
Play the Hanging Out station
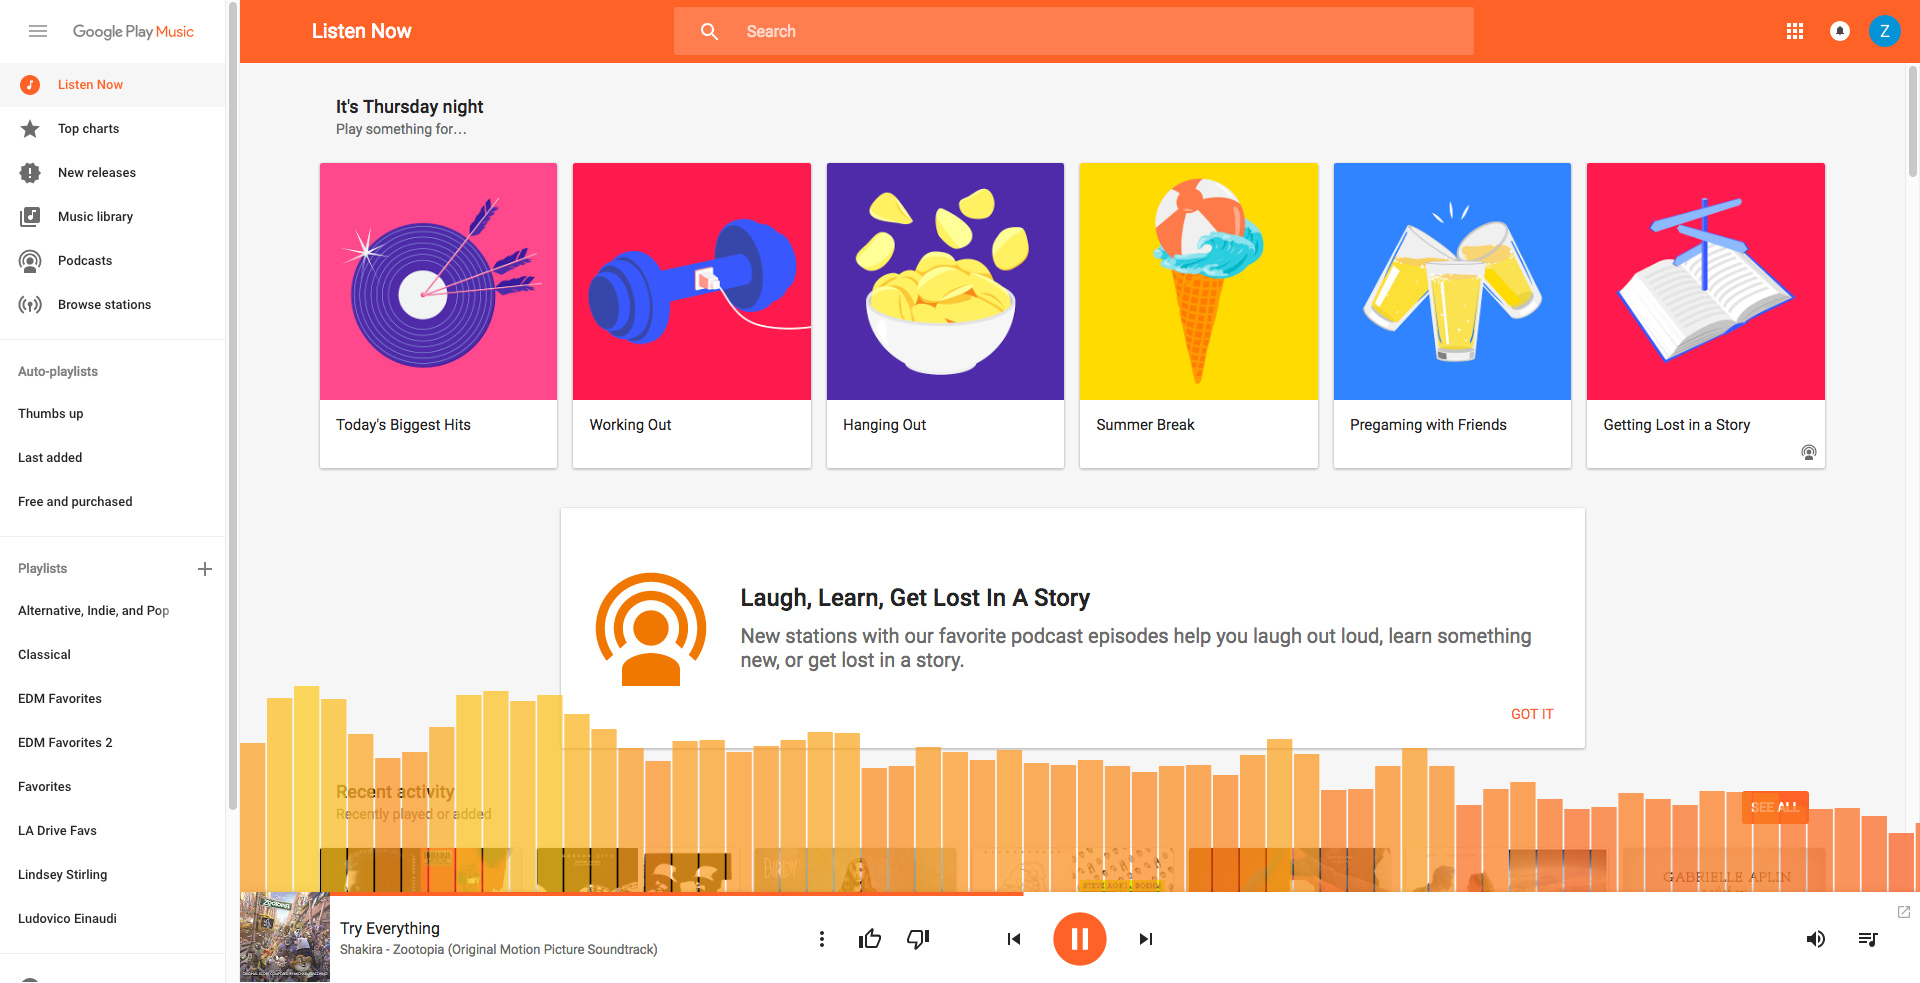click(945, 315)
